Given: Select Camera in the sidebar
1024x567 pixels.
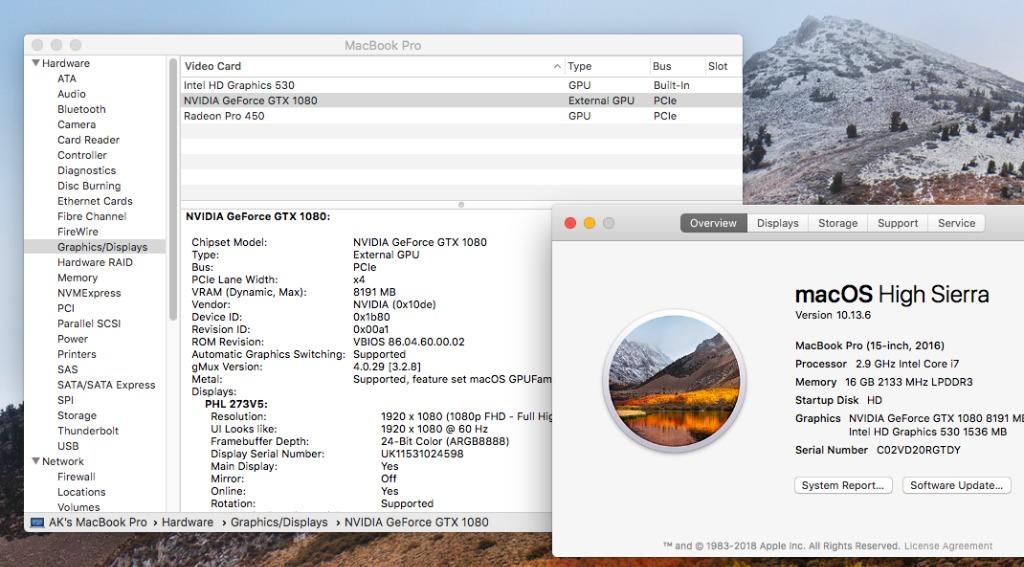Looking at the screenshot, I should coord(76,124).
